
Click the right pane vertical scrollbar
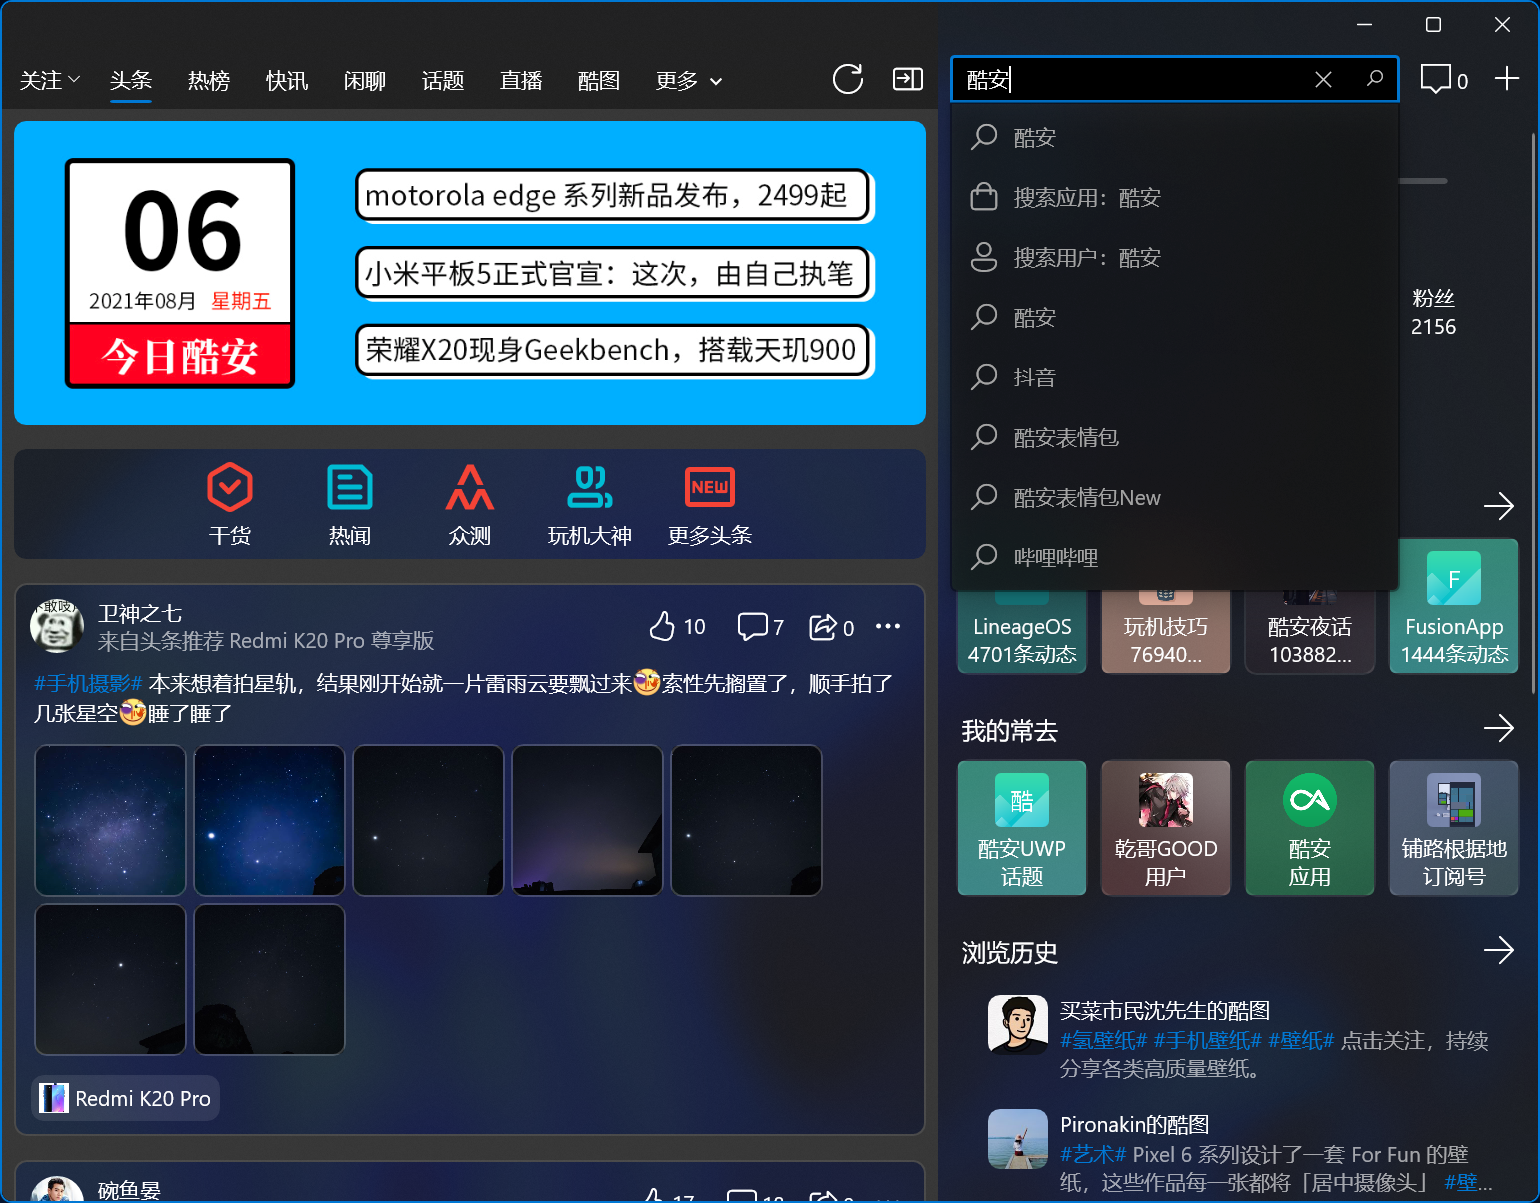click(x=1533, y=415)
